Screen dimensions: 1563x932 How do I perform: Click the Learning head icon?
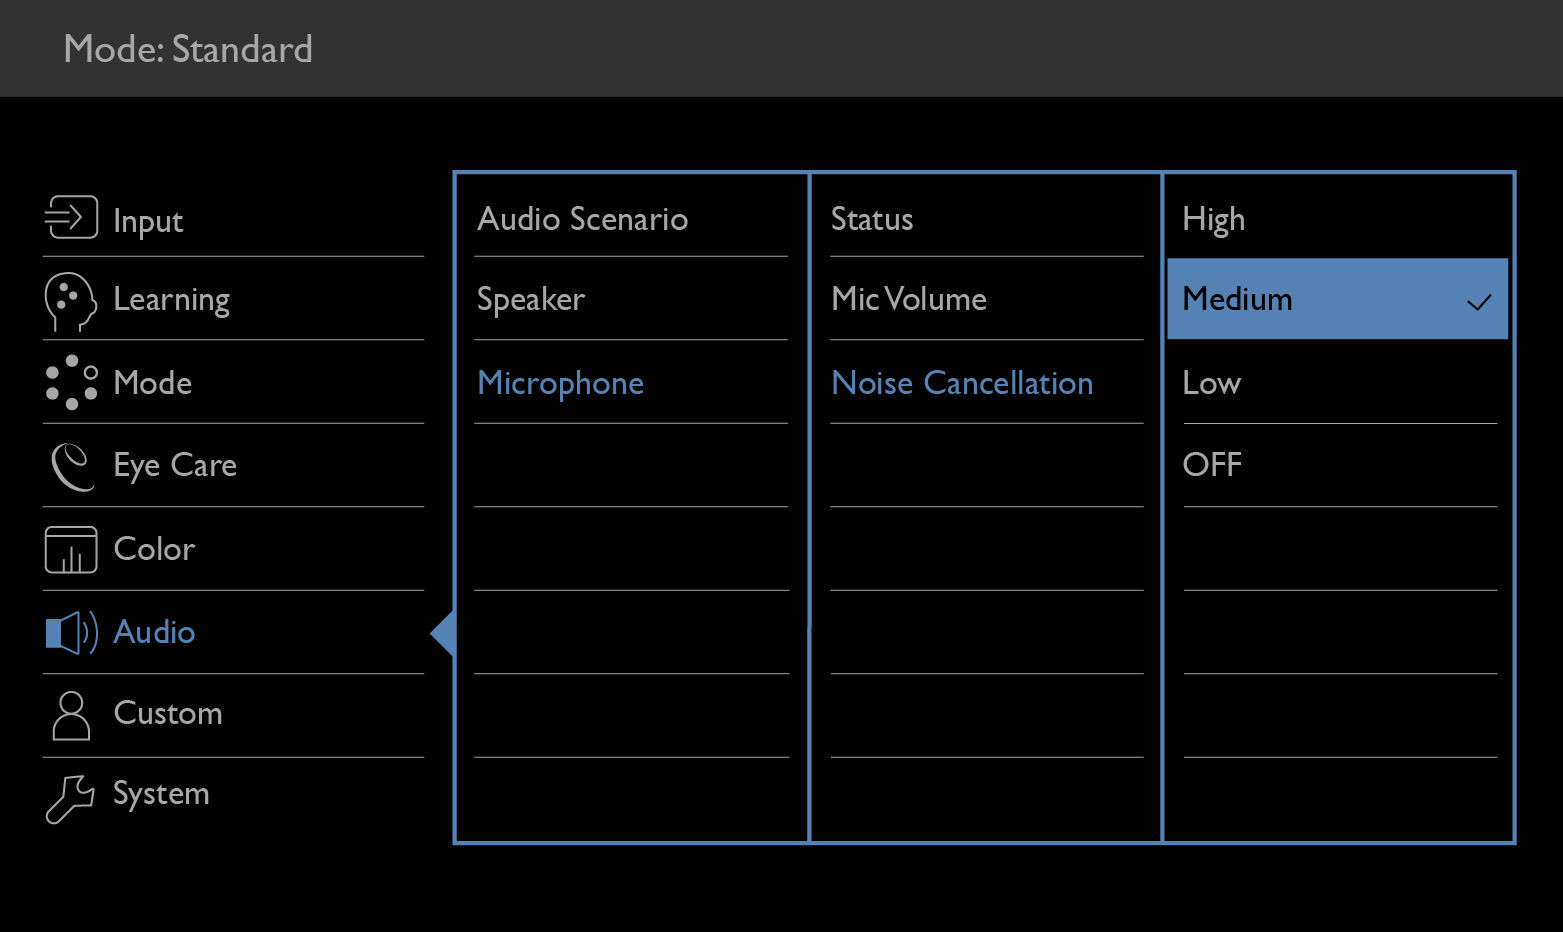point(70,301)
